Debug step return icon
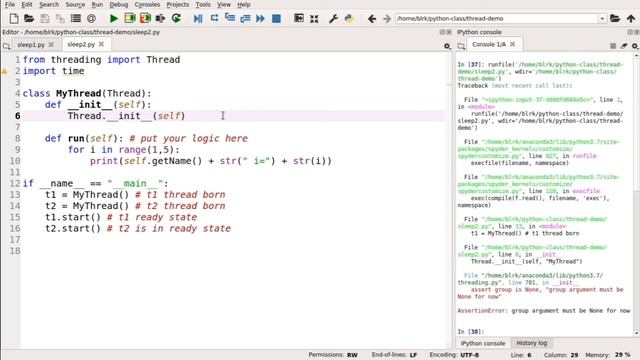The height and width of the screenshot is (360, 640). tap(245, 18)
